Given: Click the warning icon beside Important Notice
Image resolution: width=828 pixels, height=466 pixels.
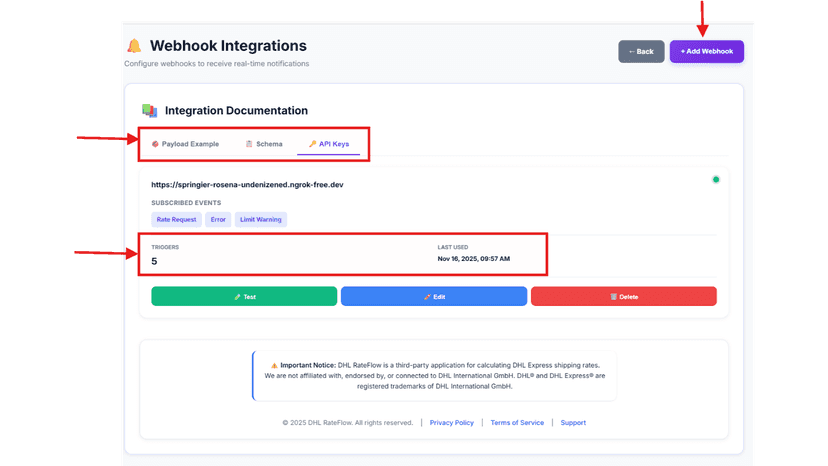Looking at the screenshot, I should (274, 365).
